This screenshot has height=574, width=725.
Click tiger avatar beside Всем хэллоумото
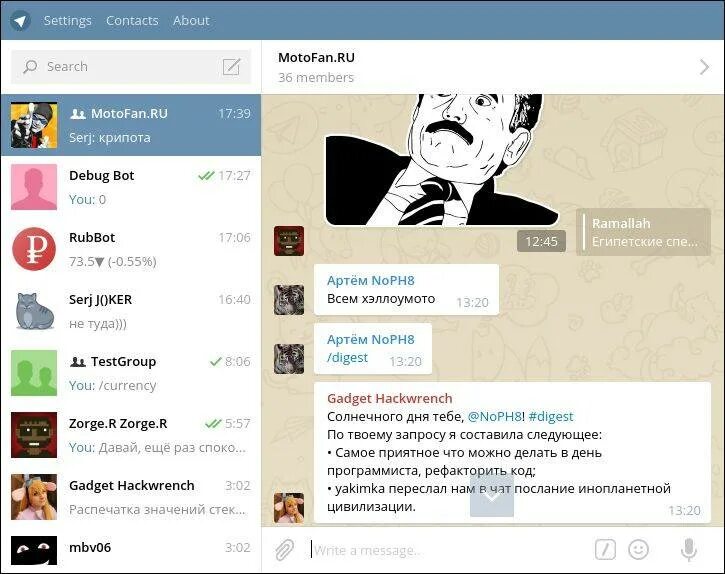pos(289,300)
